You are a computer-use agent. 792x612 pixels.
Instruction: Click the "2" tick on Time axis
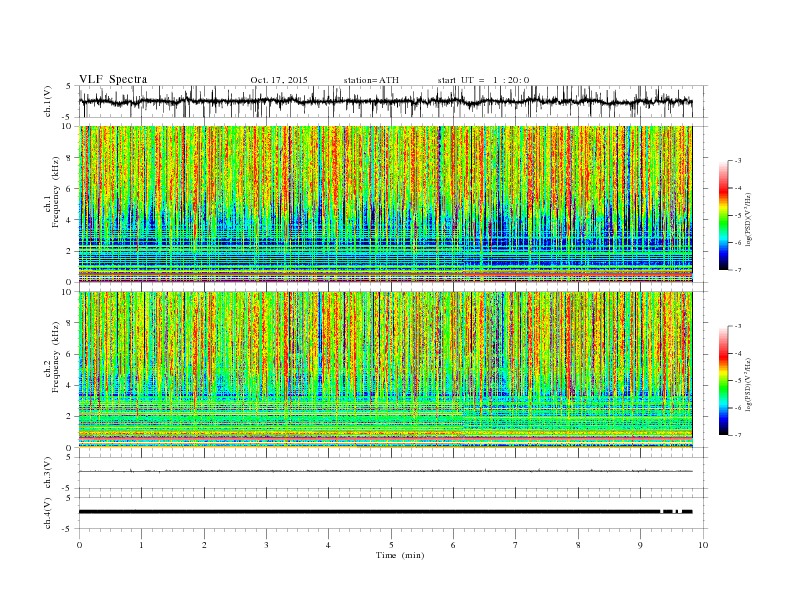pyautogui.click(x=204, y=545)
